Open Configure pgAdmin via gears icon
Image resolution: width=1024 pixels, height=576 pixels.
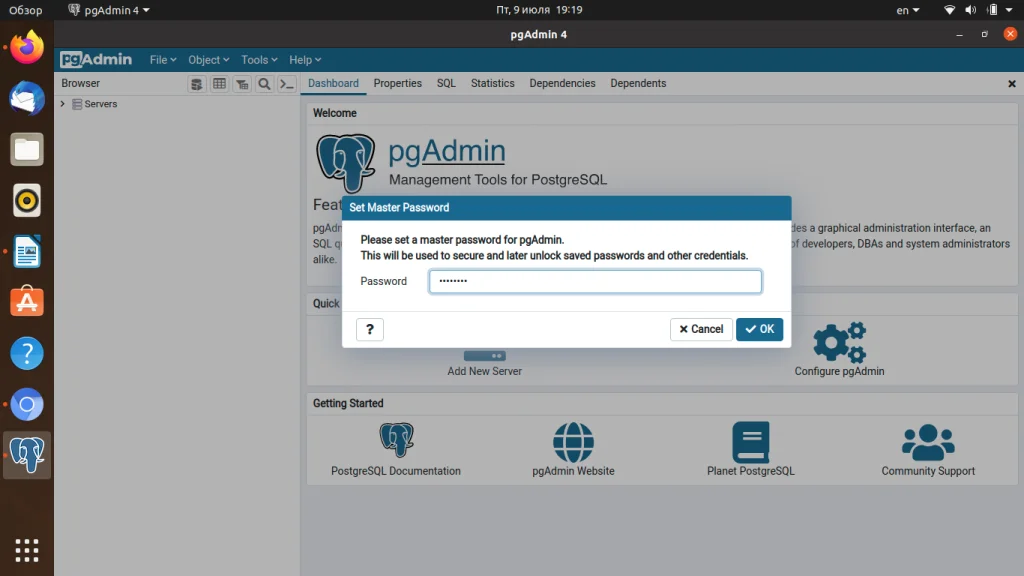838,340
